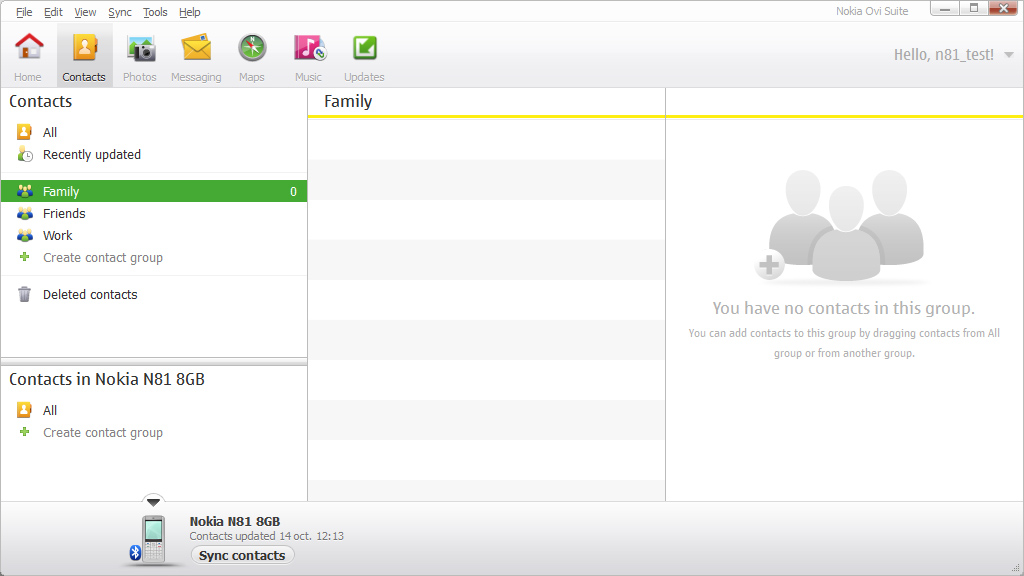Open the File menu

pyautogui.click(x=24, y=12)
